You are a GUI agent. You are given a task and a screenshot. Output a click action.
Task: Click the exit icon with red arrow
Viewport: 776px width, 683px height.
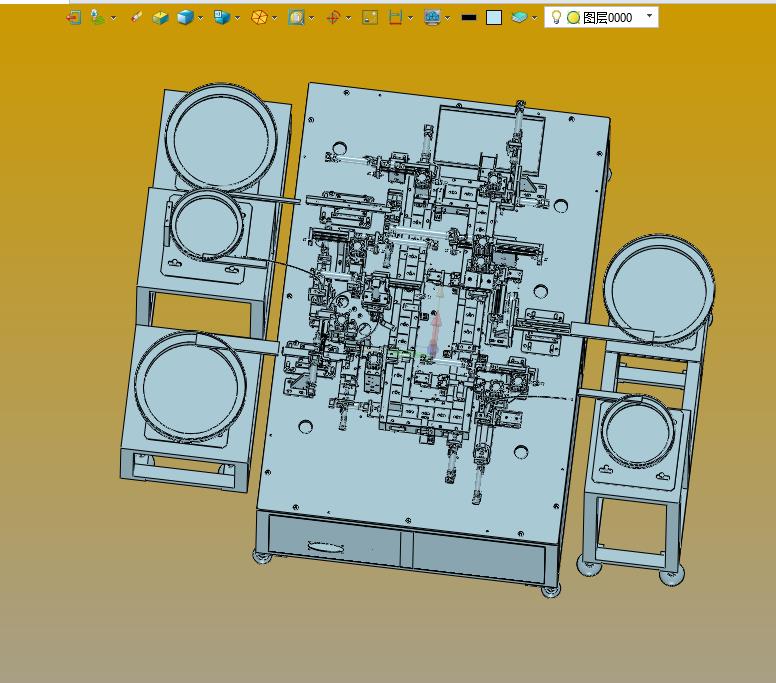click(74, 18)
